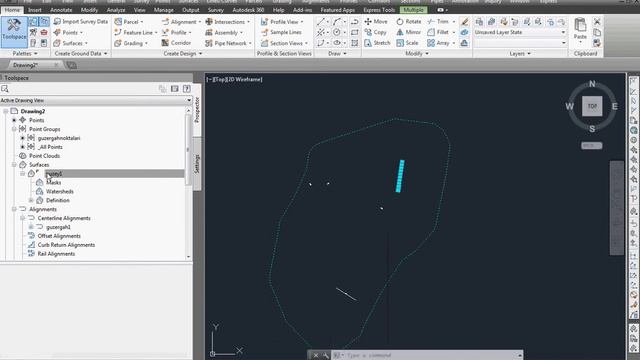Open the Annotate ribbon tab
Viewport: 640px width, 360px height.
pos(61,10)
